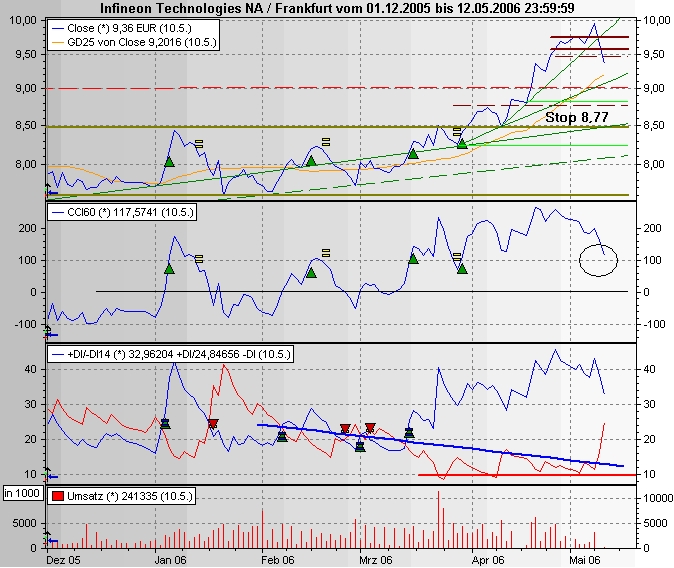This screenshot has width=674, height=568.
Task: Click February yellow marker on price chart
Action: [326, 142]
